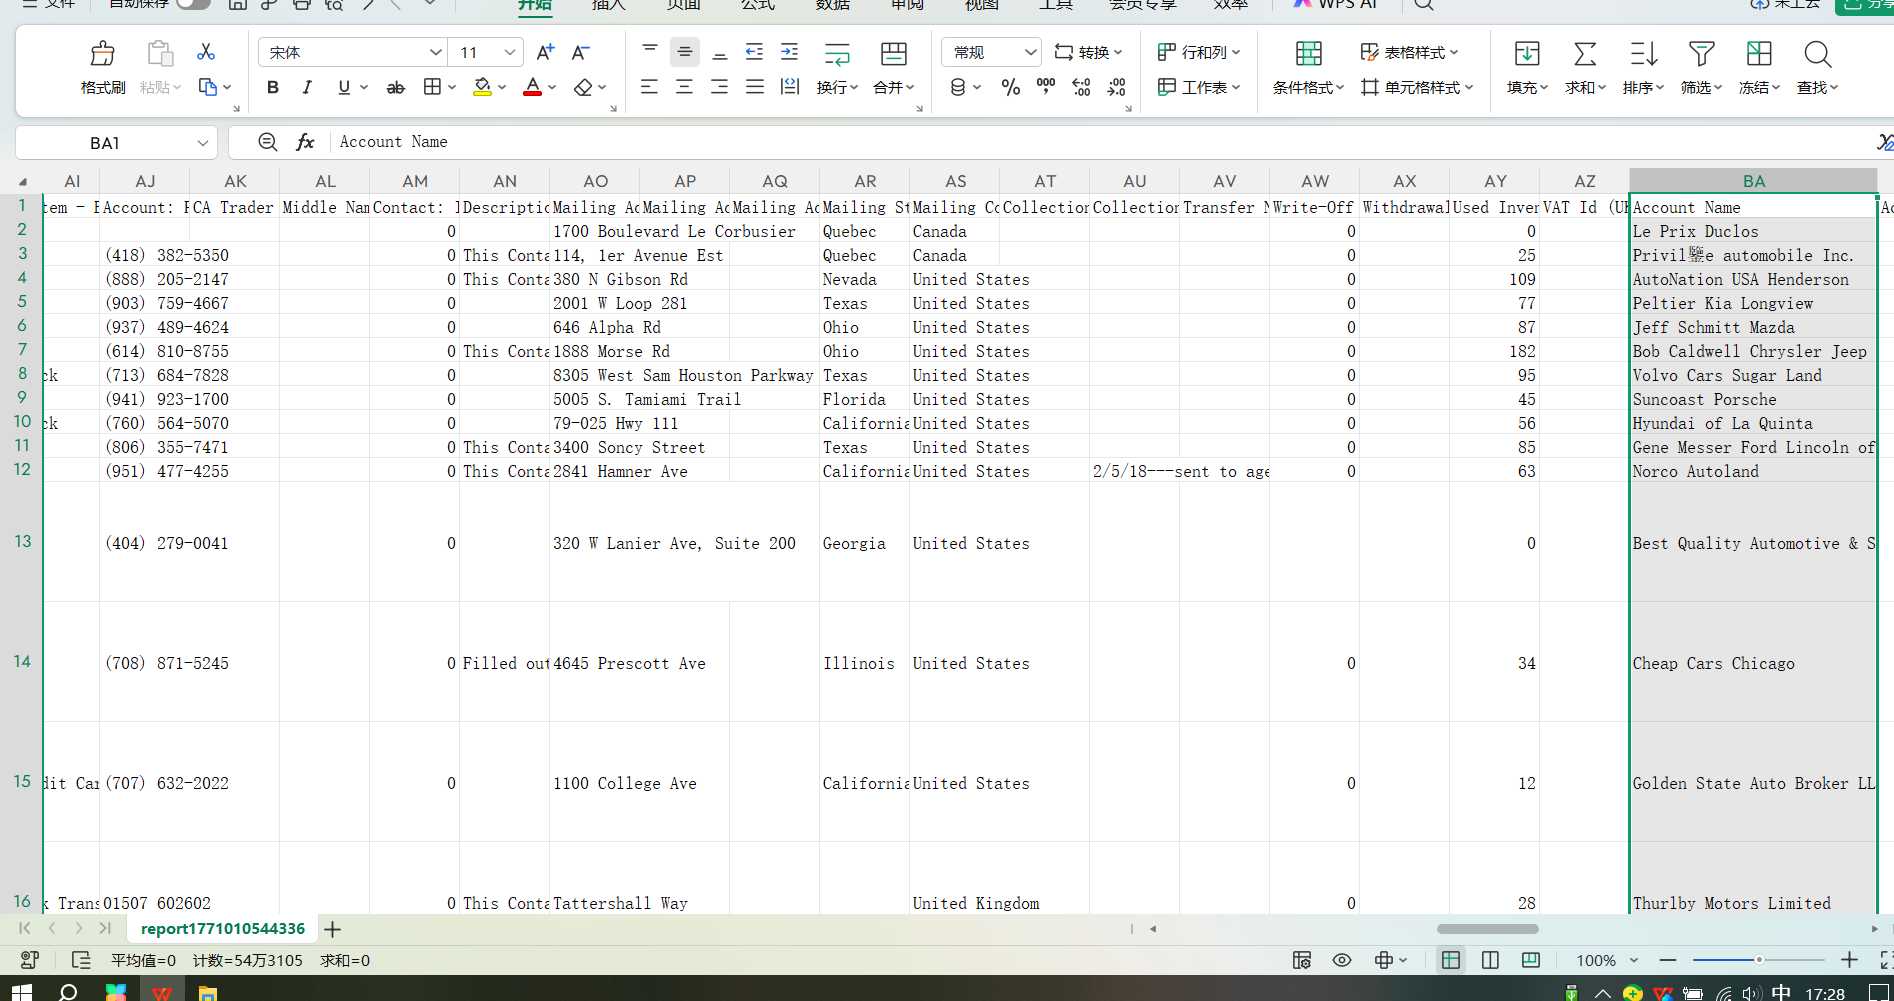Click the fill color paint bucket swatch

tap(482, 87)
